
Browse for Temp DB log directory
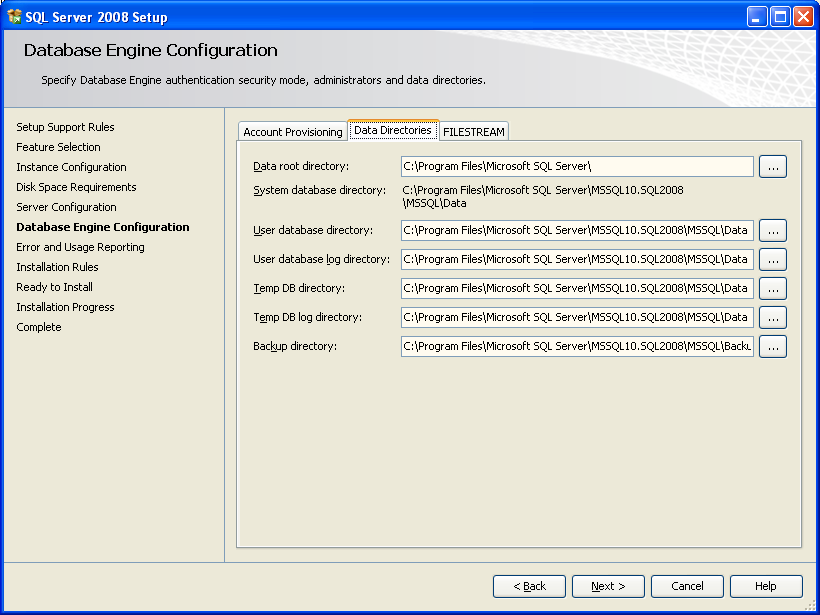point(773,317)
